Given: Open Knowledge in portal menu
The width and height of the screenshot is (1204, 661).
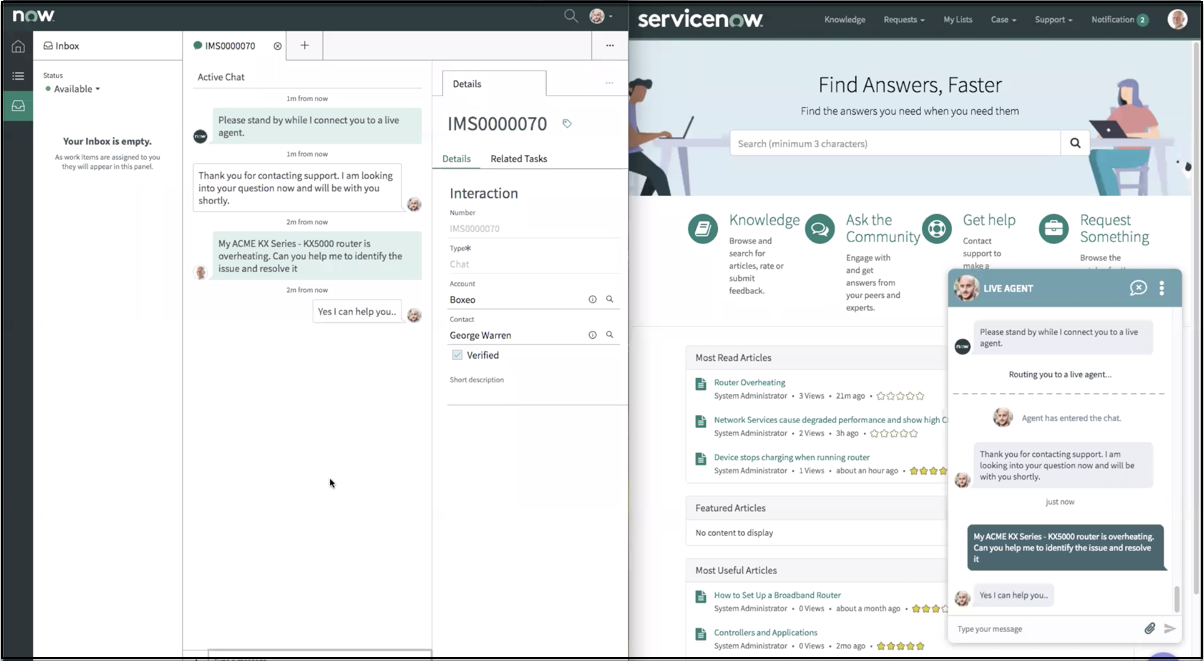Looking at the screenshot, I should coord(845,19).
